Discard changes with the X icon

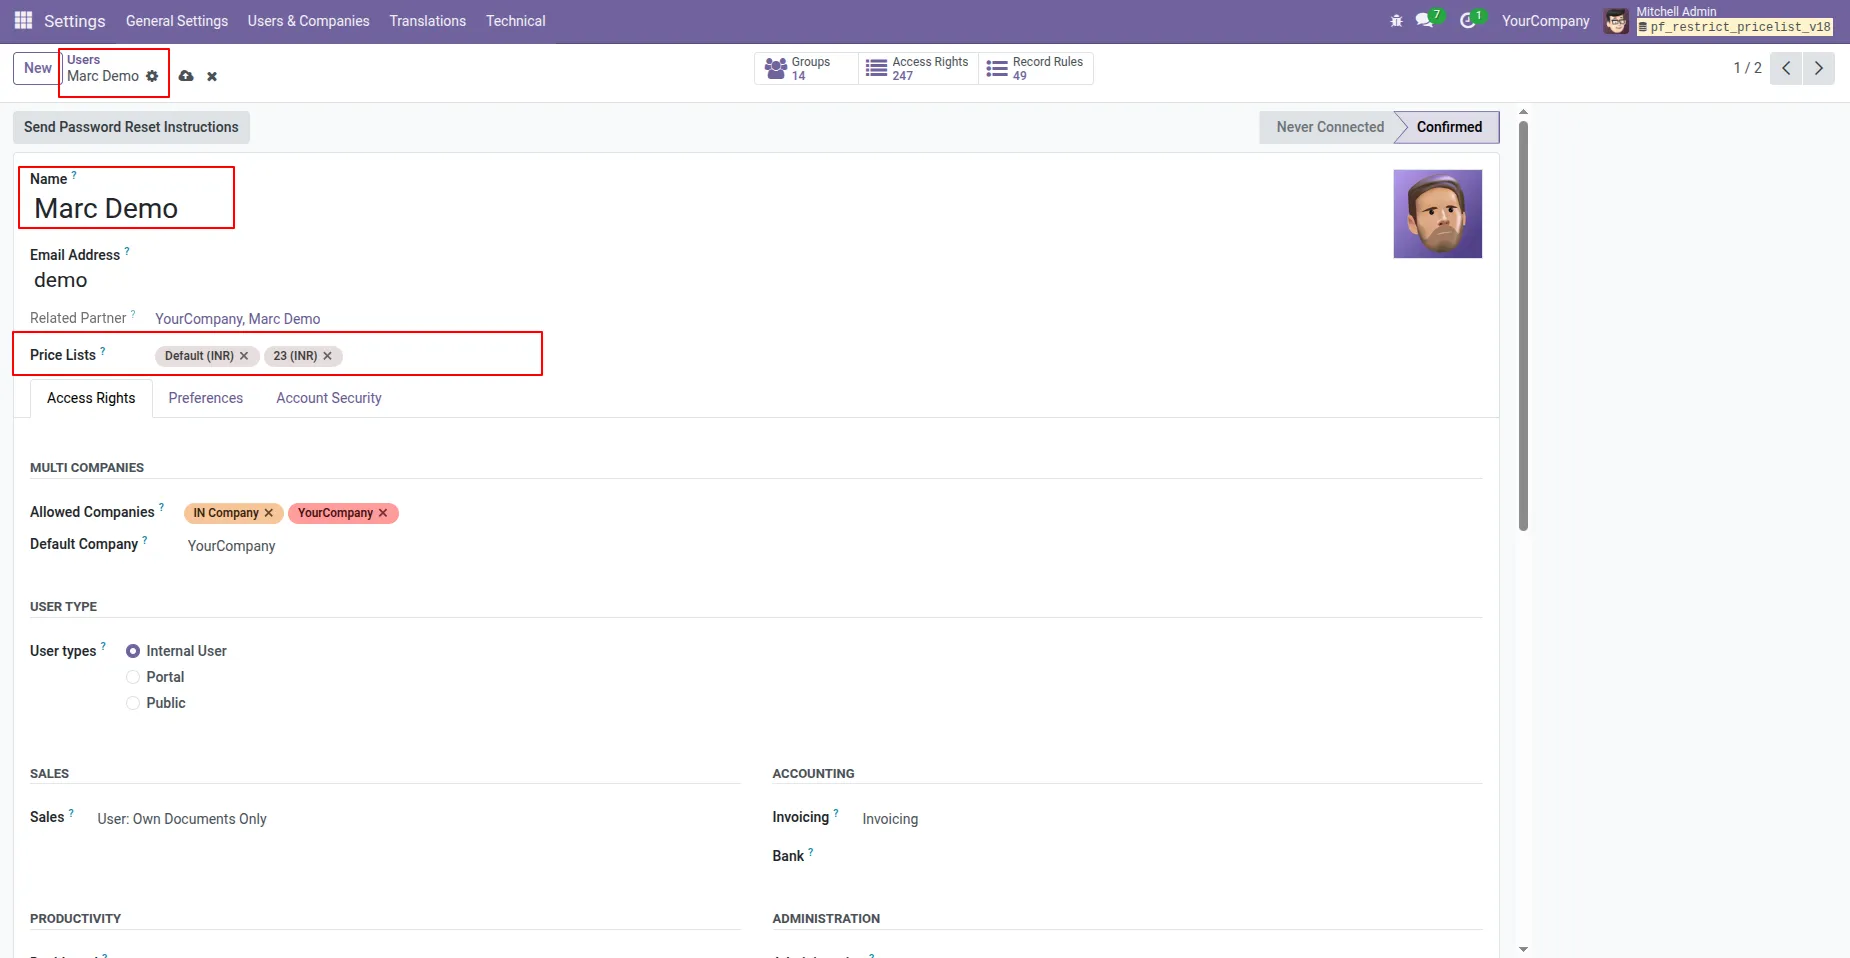point(212,76)
